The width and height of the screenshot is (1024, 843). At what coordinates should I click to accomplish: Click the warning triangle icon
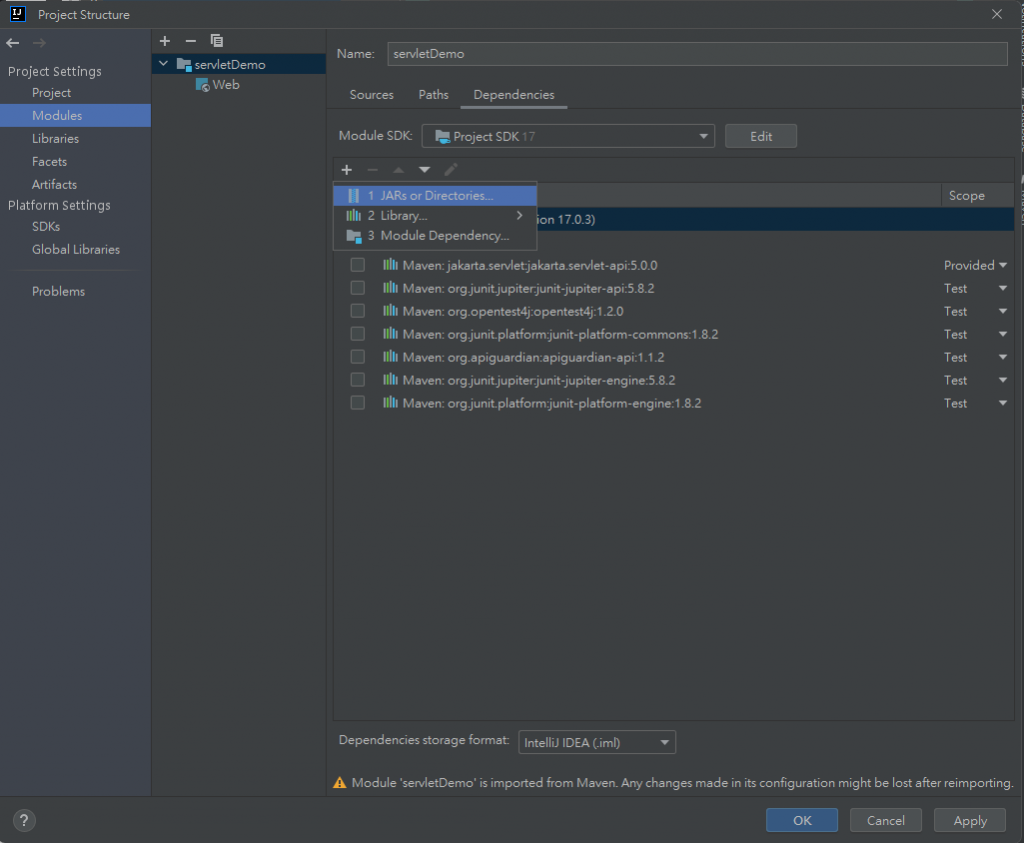pyautogui.click(x=340, y=782)
